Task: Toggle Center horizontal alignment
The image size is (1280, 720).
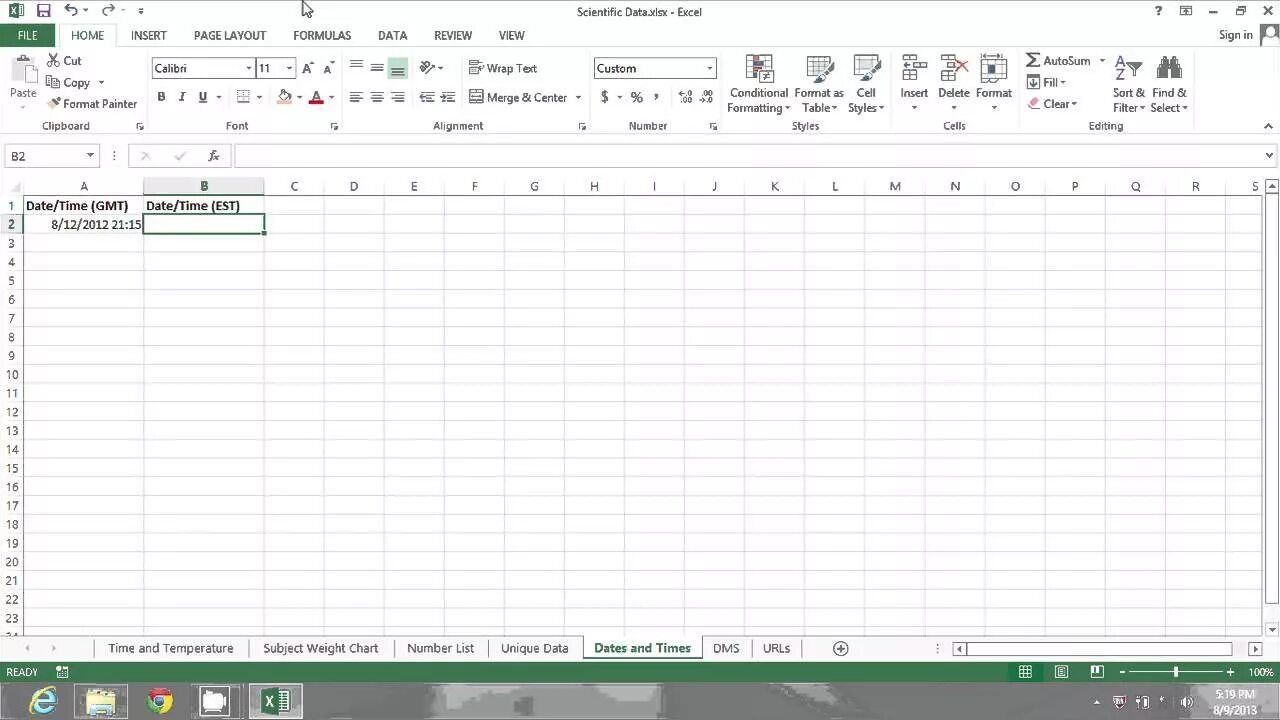Action: [x=377, y=97]
